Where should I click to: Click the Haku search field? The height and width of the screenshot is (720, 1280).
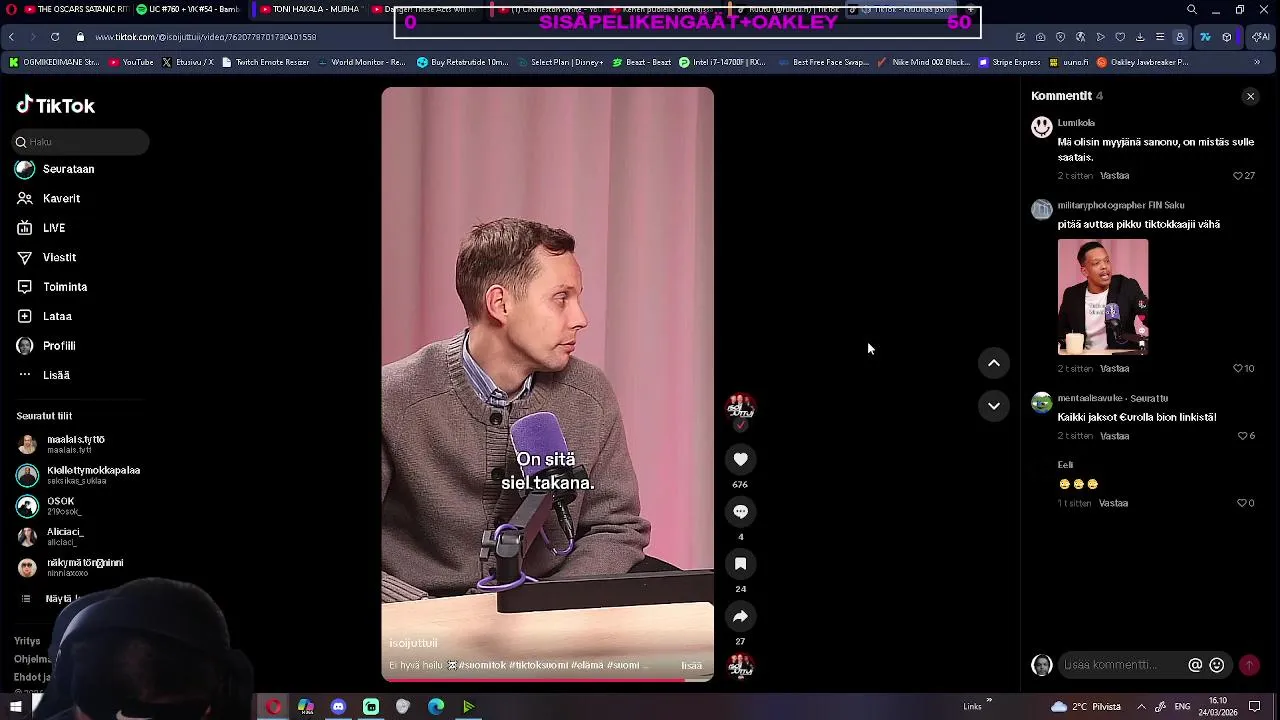(81, 142)
